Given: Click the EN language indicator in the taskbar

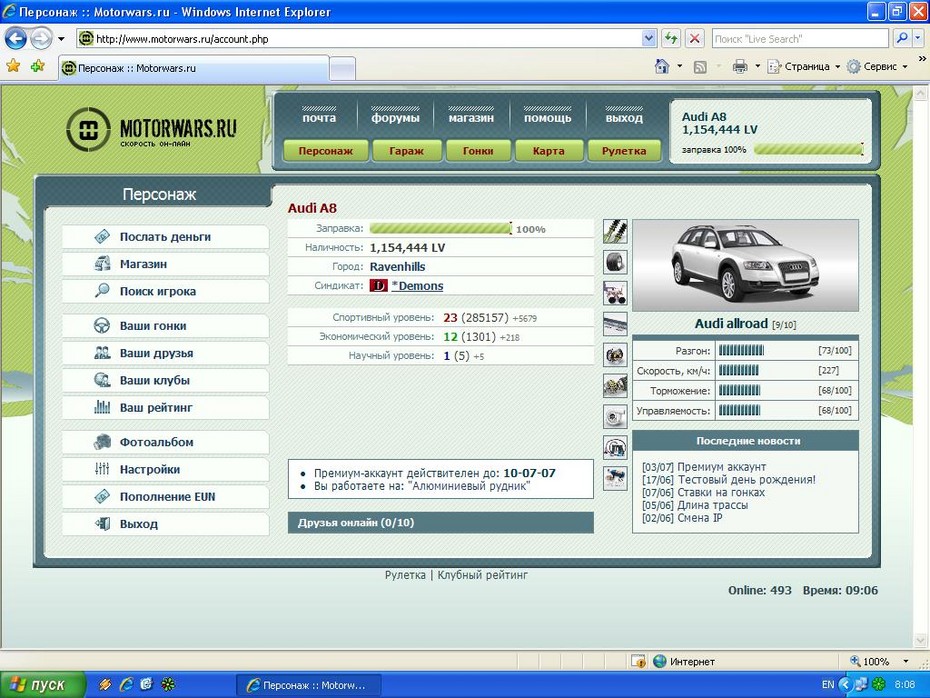Looking at the screenshot, I should 828,685.
